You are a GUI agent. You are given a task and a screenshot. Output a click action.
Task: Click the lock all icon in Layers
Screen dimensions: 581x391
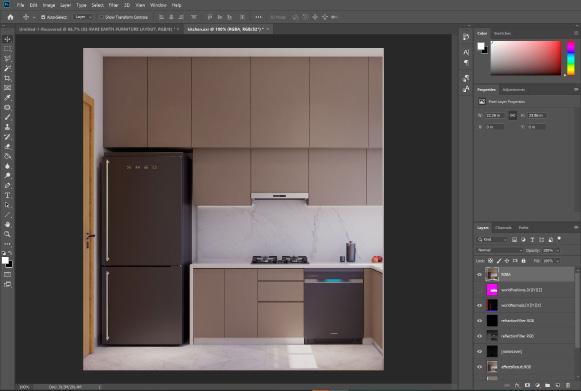point(524,261)
